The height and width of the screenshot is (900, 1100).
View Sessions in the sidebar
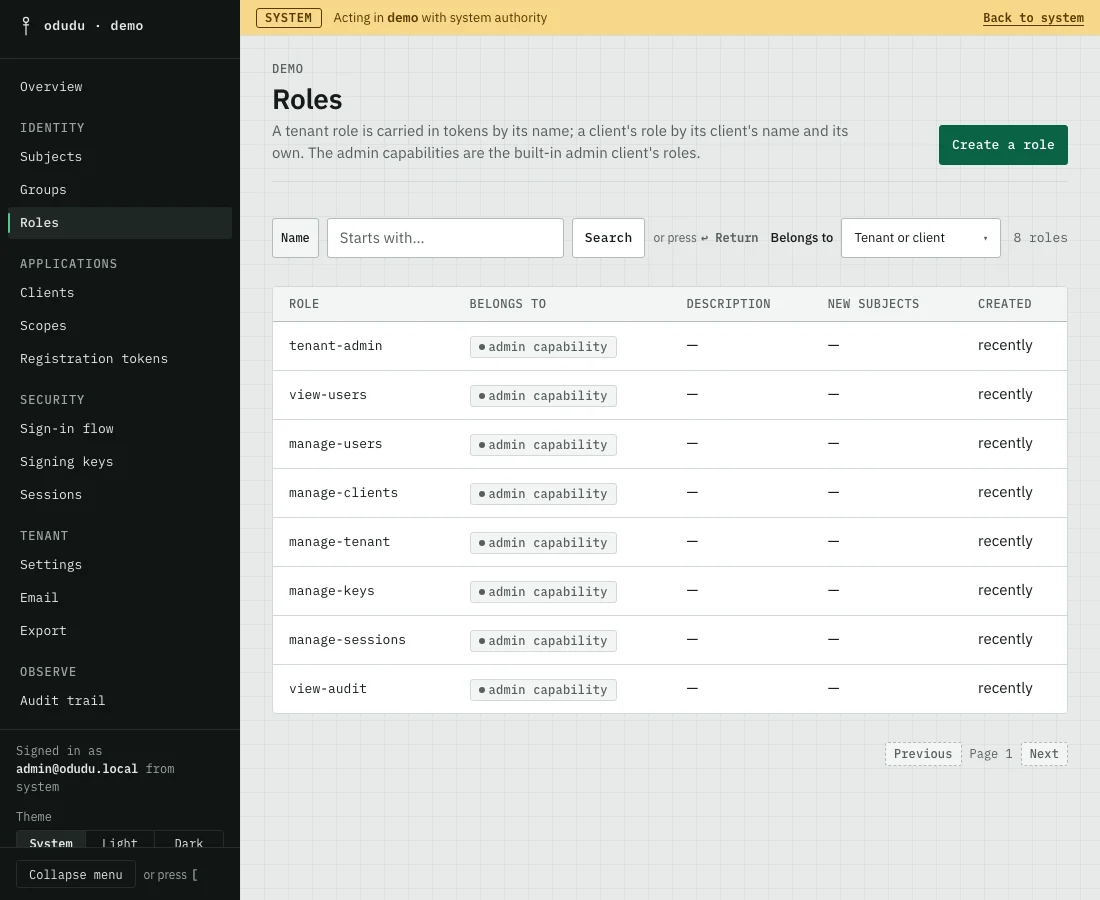[51, 495]
